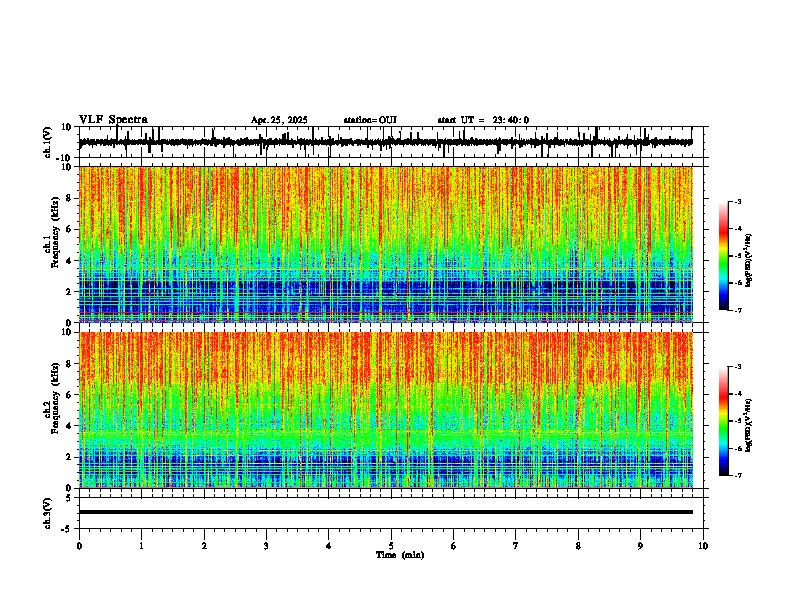Click the ch.2 colorbar log(PSD) units label

[x=748, y=425]
